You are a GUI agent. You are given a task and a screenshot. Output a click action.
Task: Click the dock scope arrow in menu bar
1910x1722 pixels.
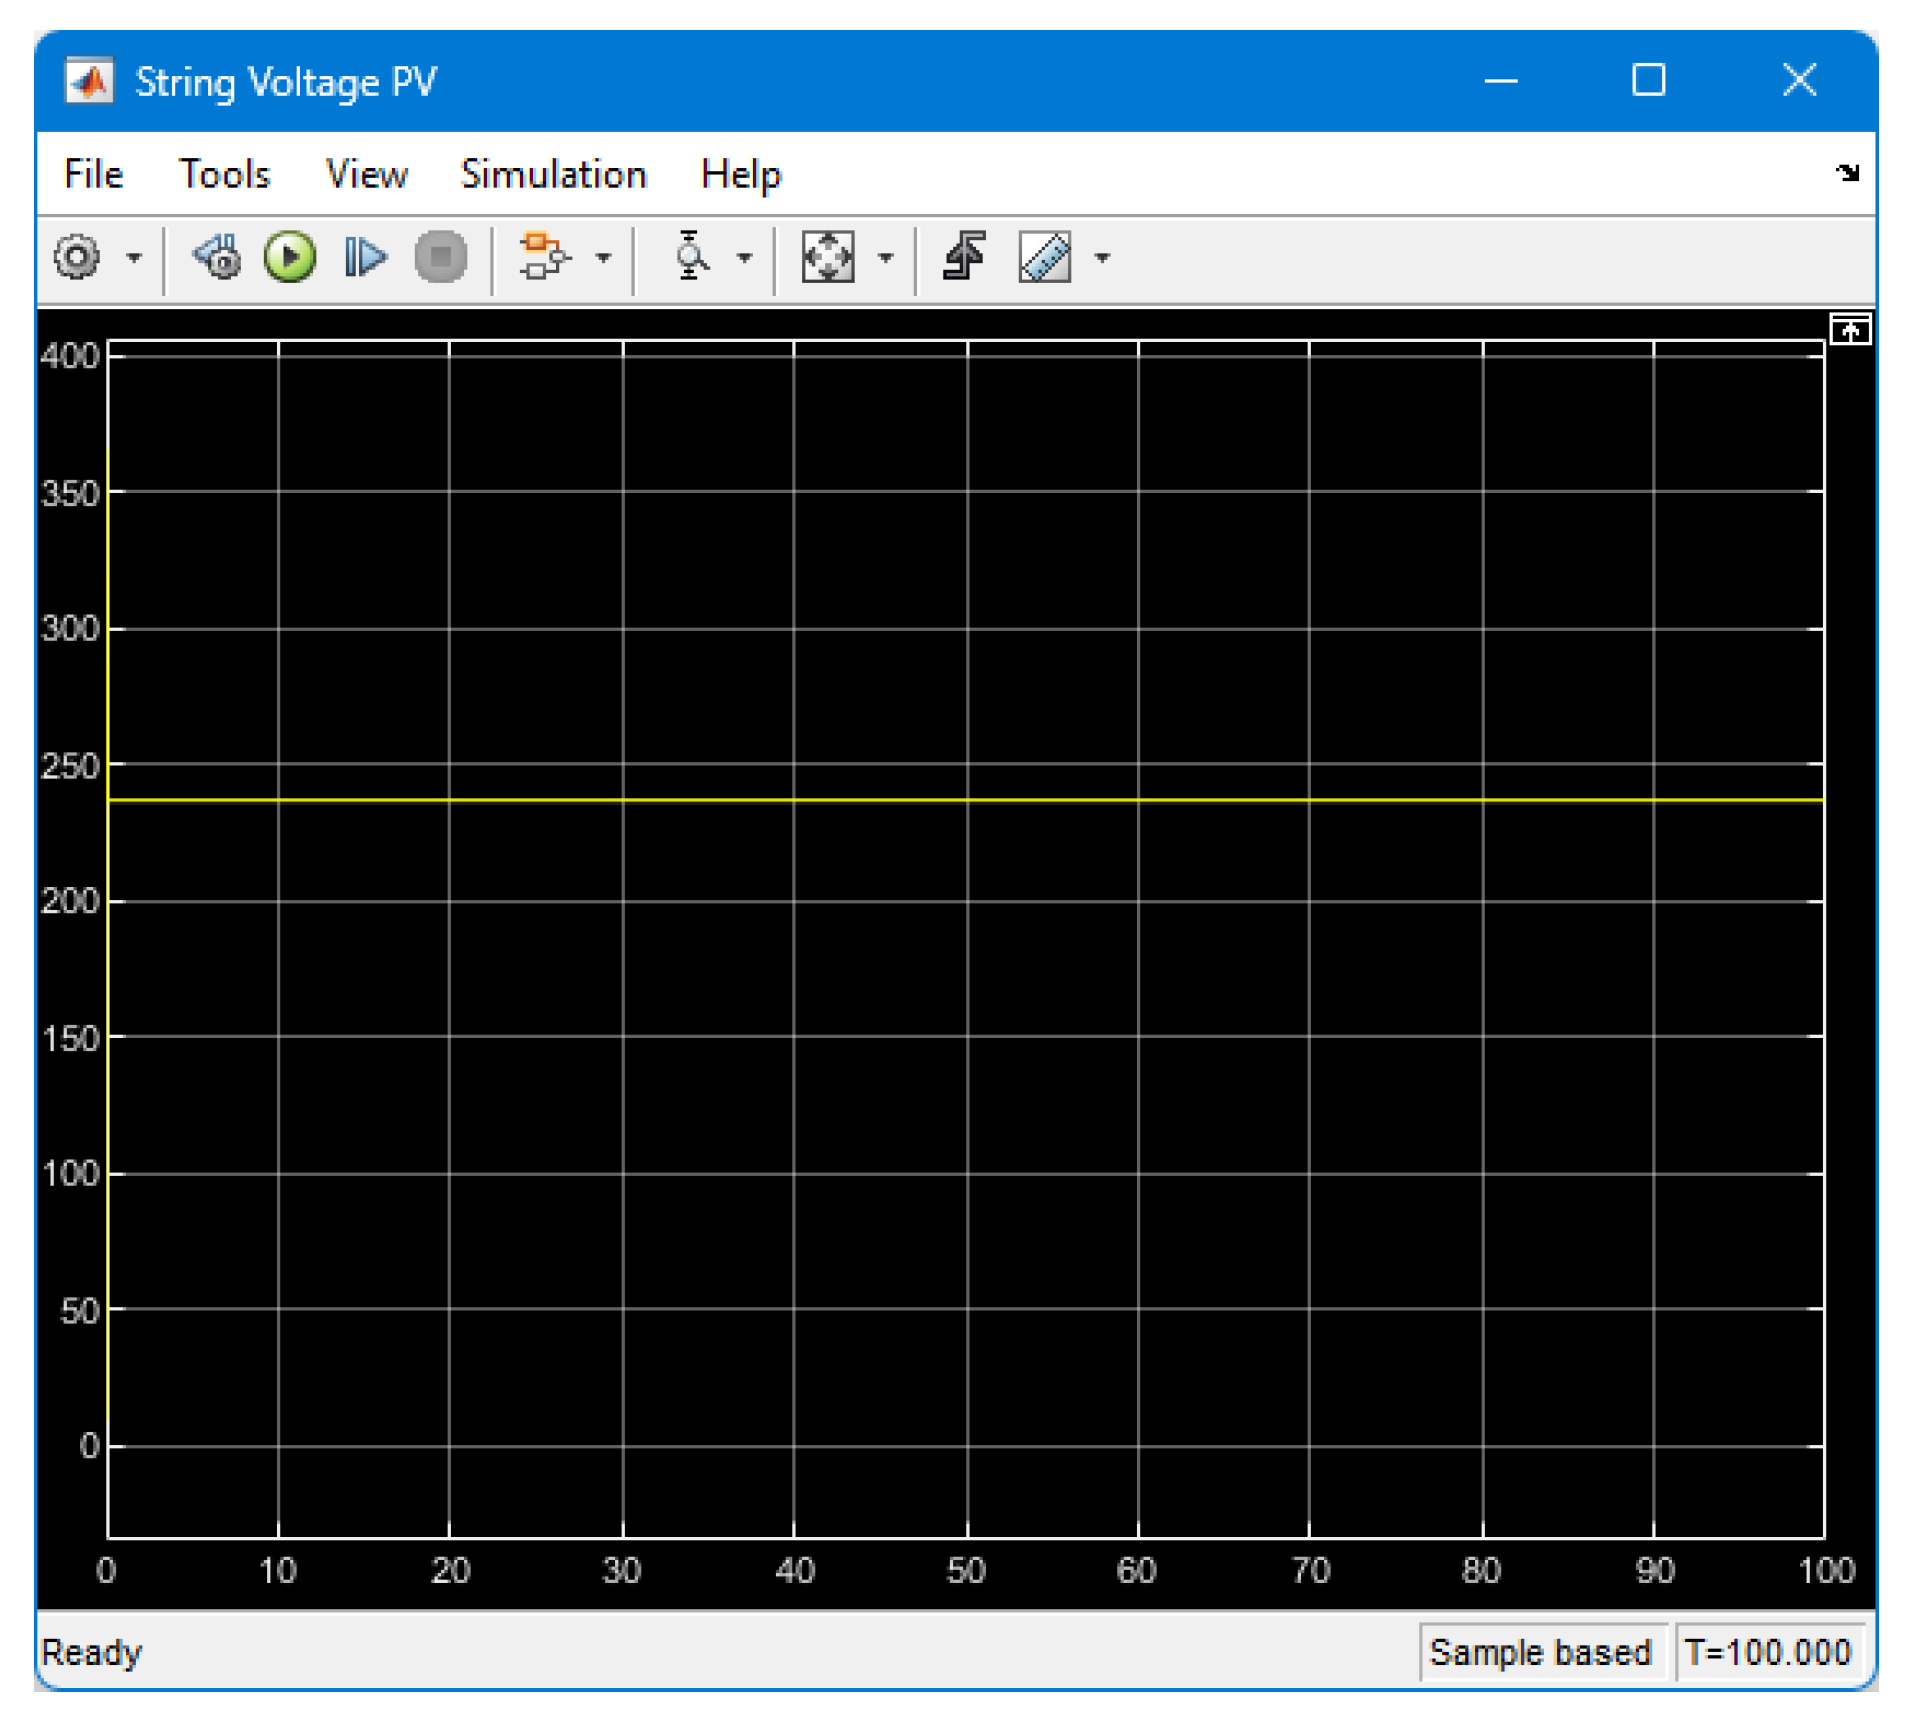pyautogui.click(x=1847, y=173)
